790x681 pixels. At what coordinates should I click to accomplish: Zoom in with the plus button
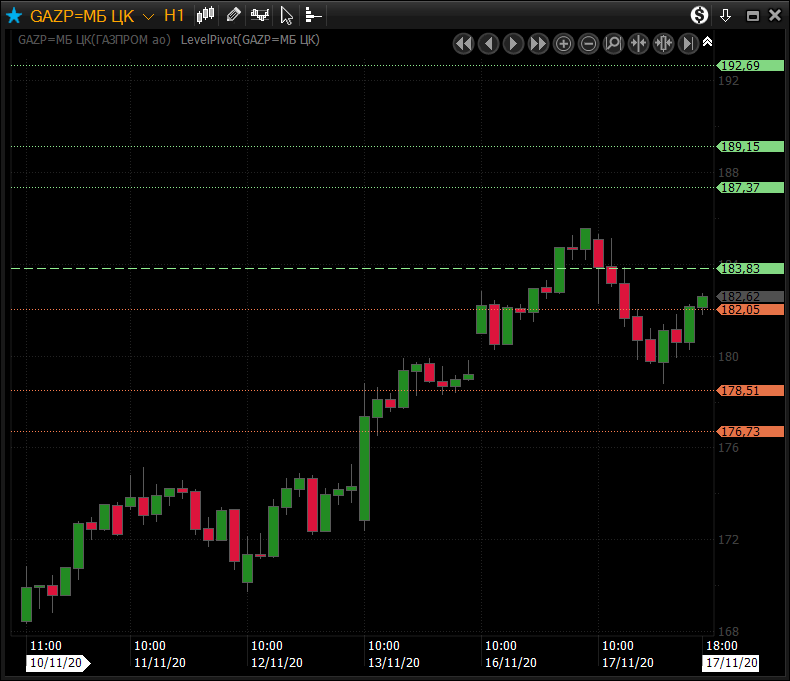tap(563, 43)
